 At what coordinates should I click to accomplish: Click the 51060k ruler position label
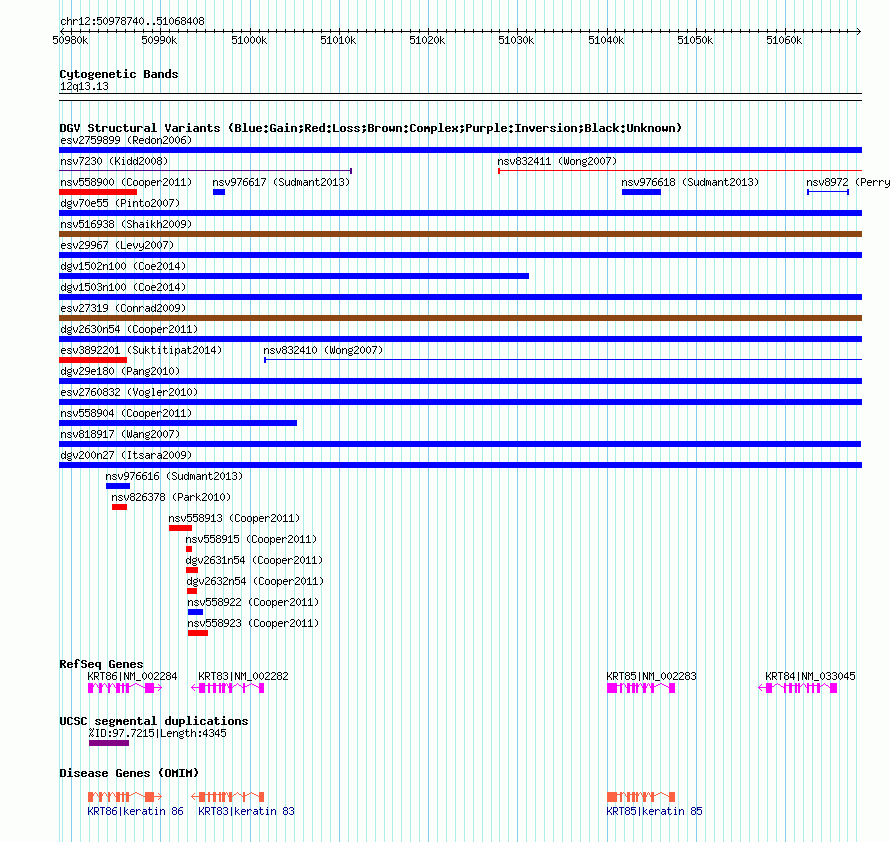784,40
